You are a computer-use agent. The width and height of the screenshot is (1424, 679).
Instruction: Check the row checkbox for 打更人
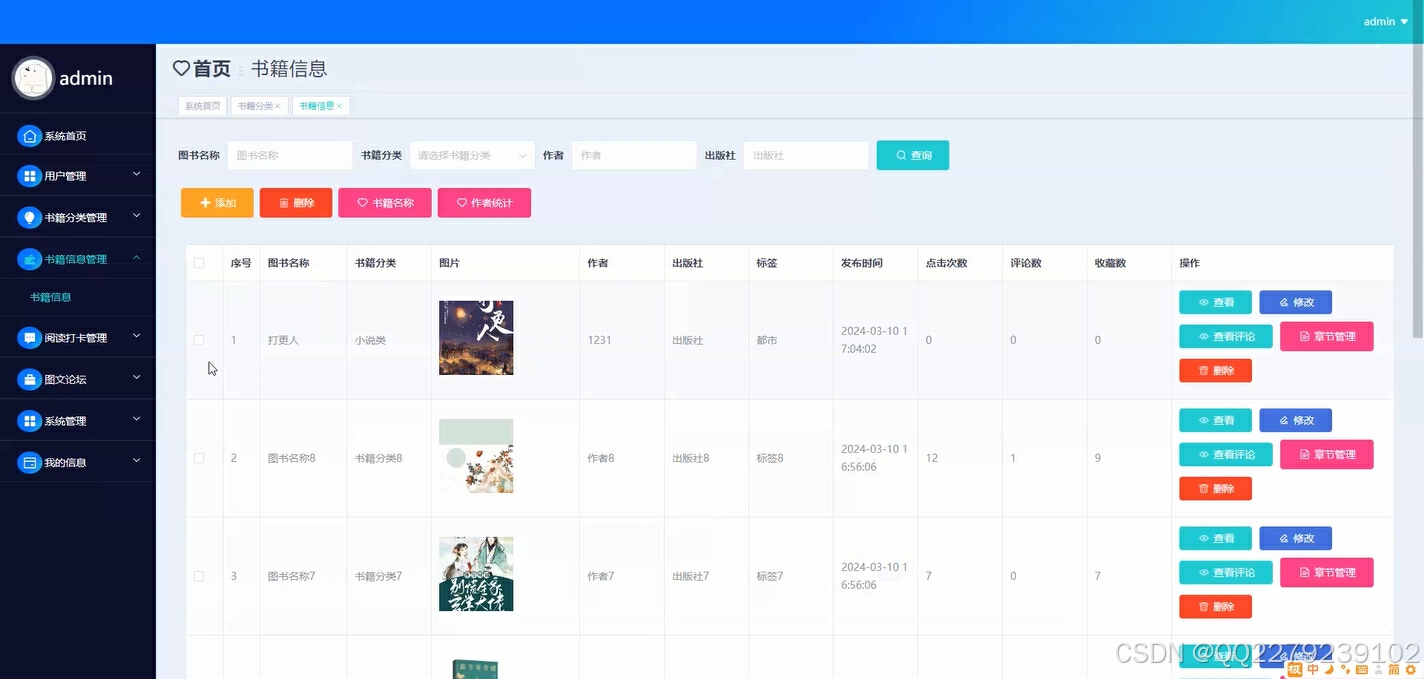(x=200, y=340)
